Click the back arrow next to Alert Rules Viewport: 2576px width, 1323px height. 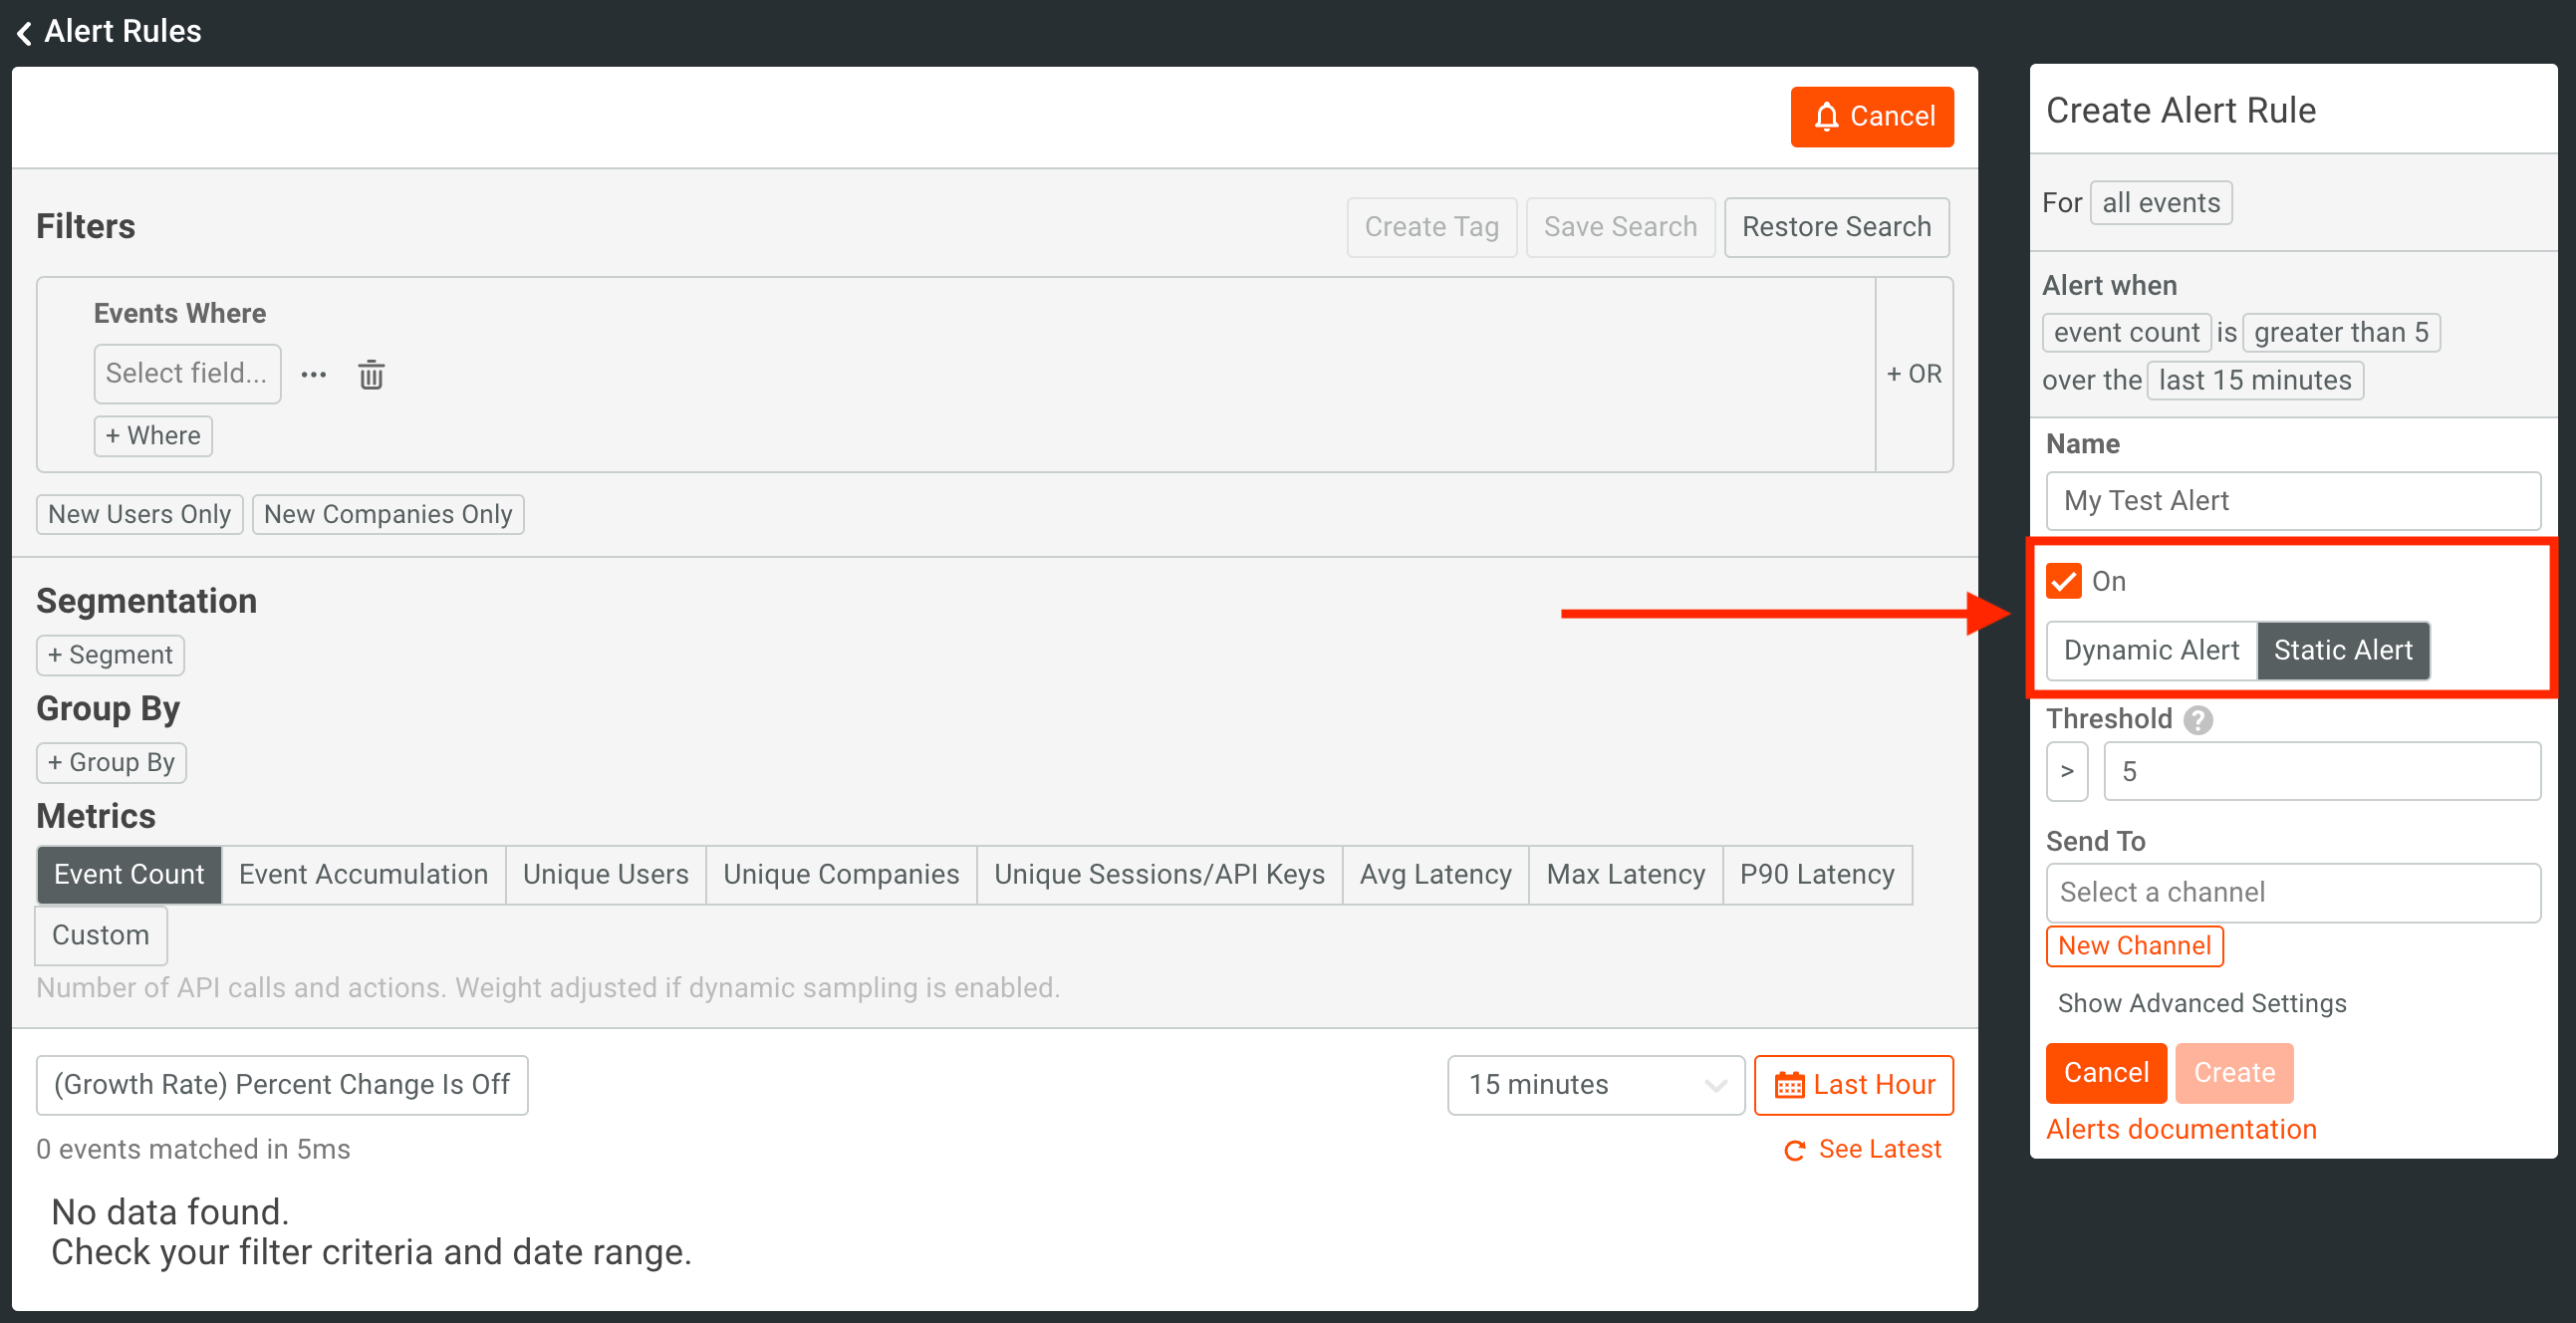coord(23,31)
